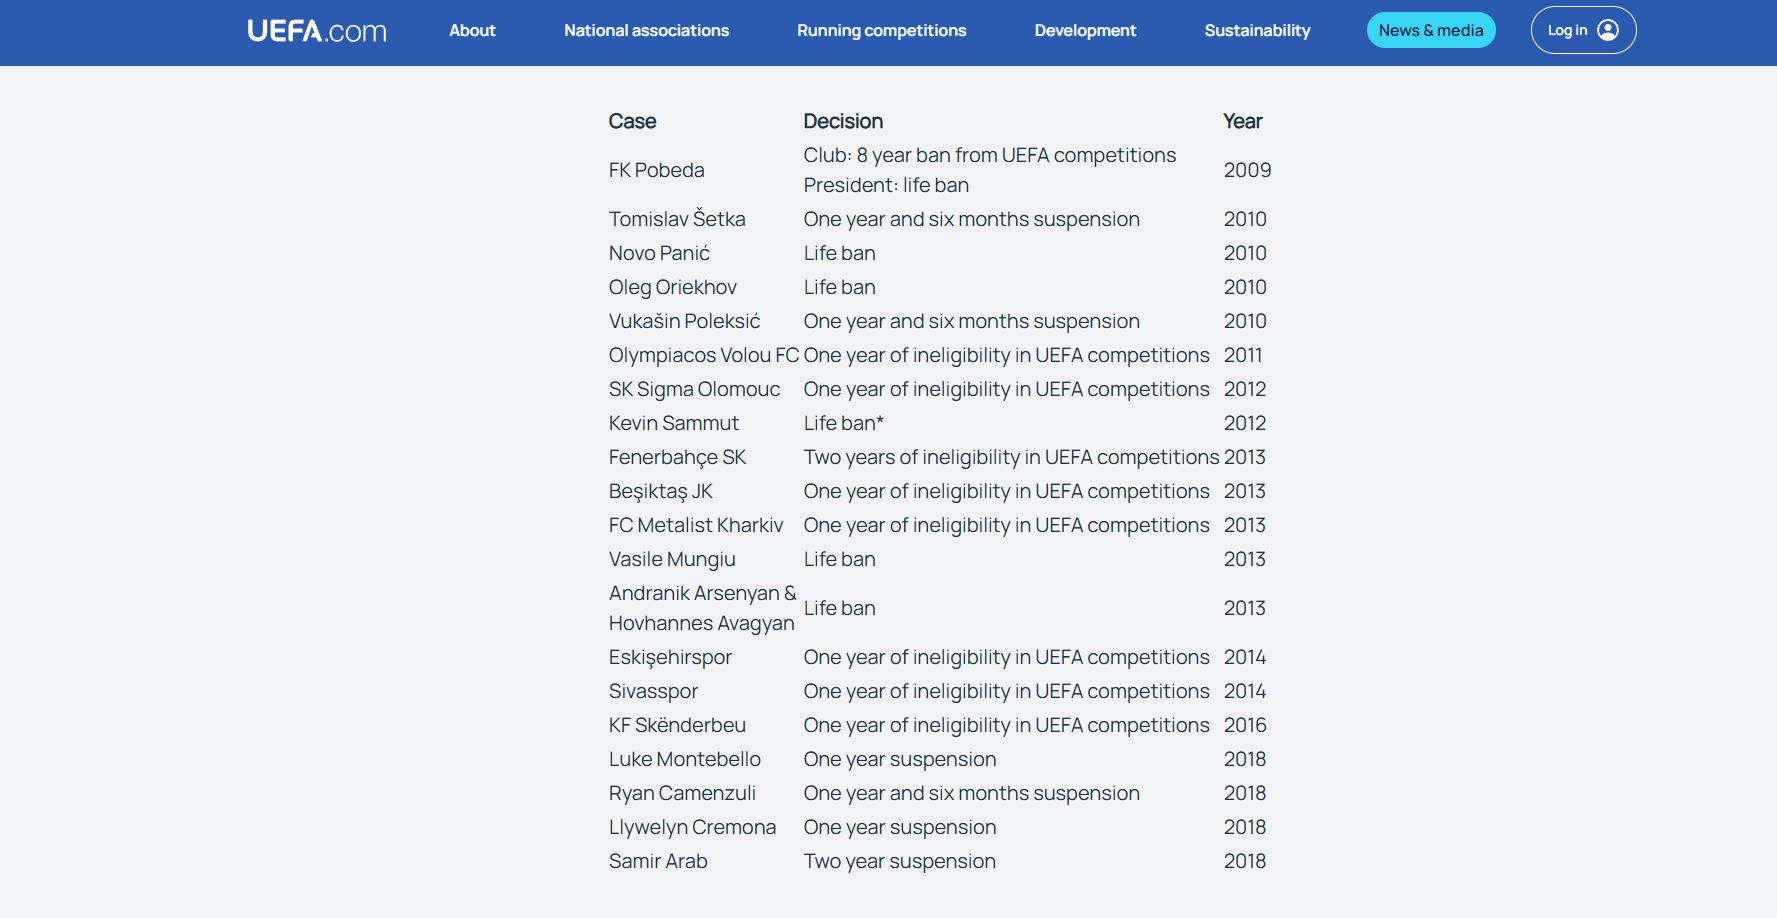Select the News & media button
1777x918 pixels.
click(x=1431, y=30)
